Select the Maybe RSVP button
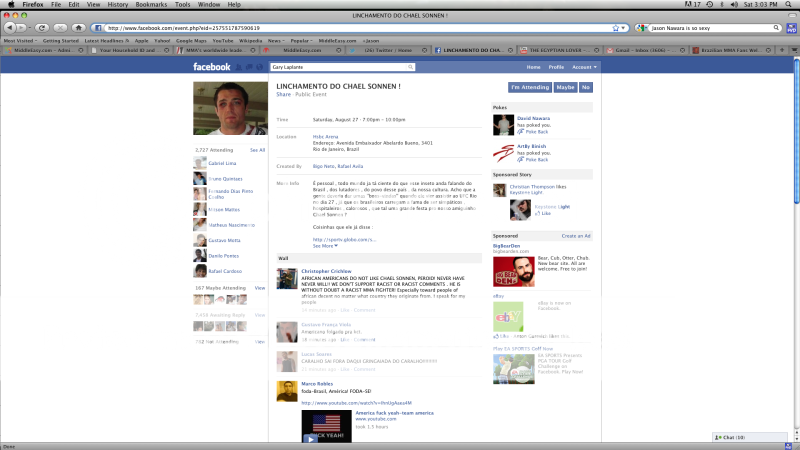The height and width of the screenshot is (450, 800). tap(566, 88)
